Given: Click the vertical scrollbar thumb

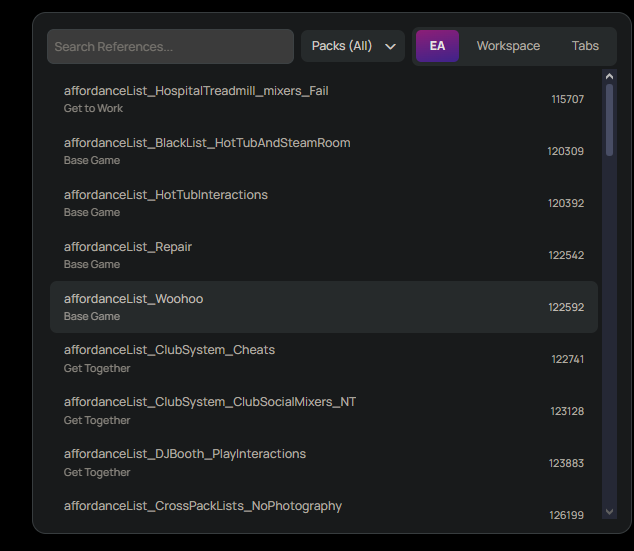Looking at the screenshot, I should point(610,120).
